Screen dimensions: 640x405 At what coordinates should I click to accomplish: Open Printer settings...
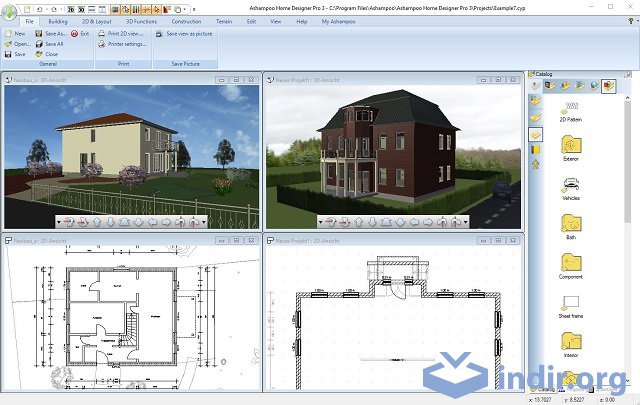point(122,44)
